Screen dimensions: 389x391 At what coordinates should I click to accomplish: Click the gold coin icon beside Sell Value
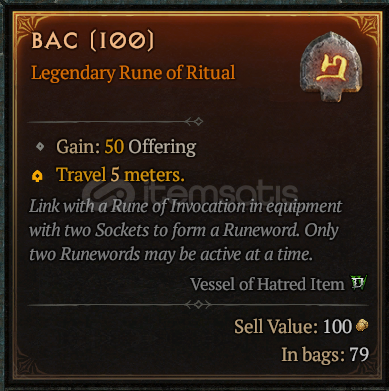point(362,325)
